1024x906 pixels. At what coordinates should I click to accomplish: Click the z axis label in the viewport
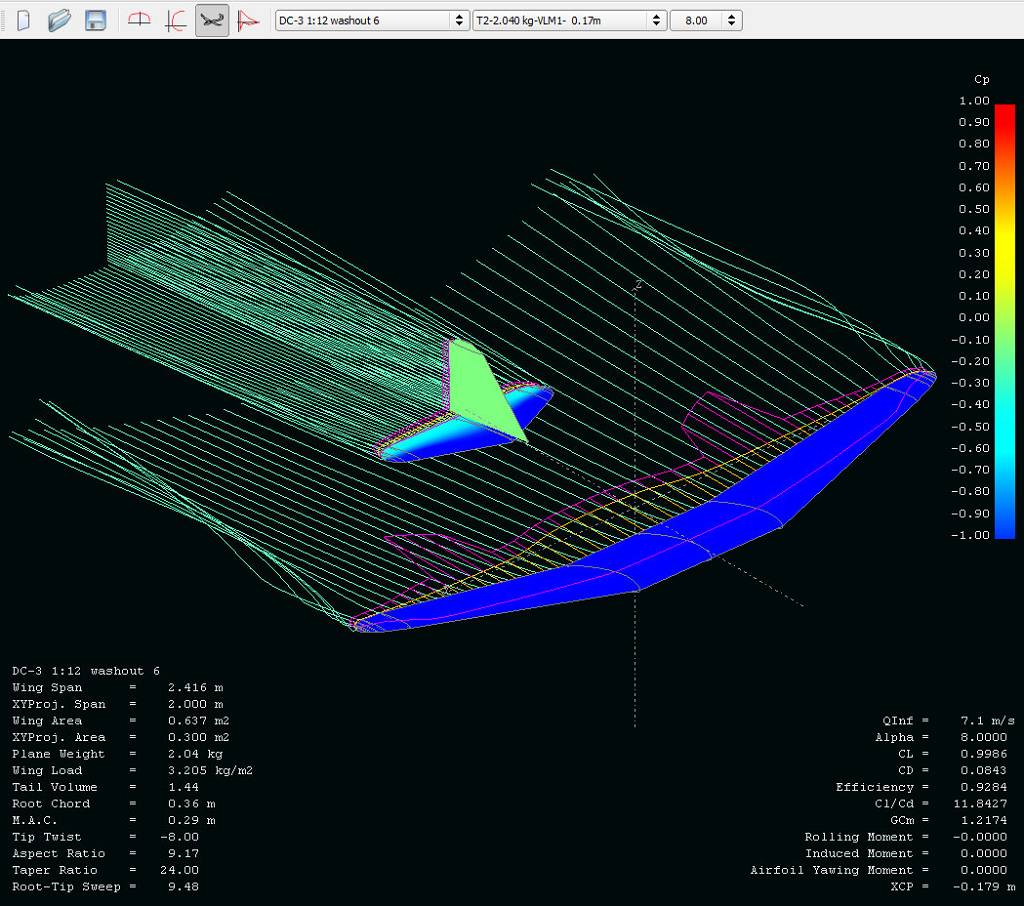click(638, 286)
